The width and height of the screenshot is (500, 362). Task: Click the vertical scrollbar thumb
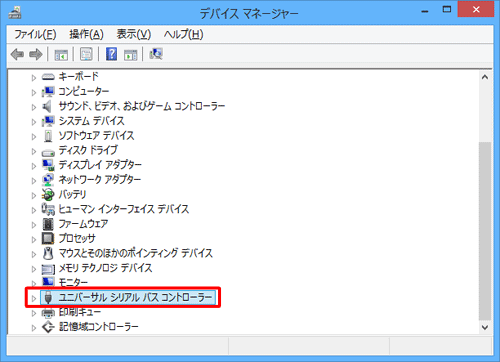coord(485,231)
